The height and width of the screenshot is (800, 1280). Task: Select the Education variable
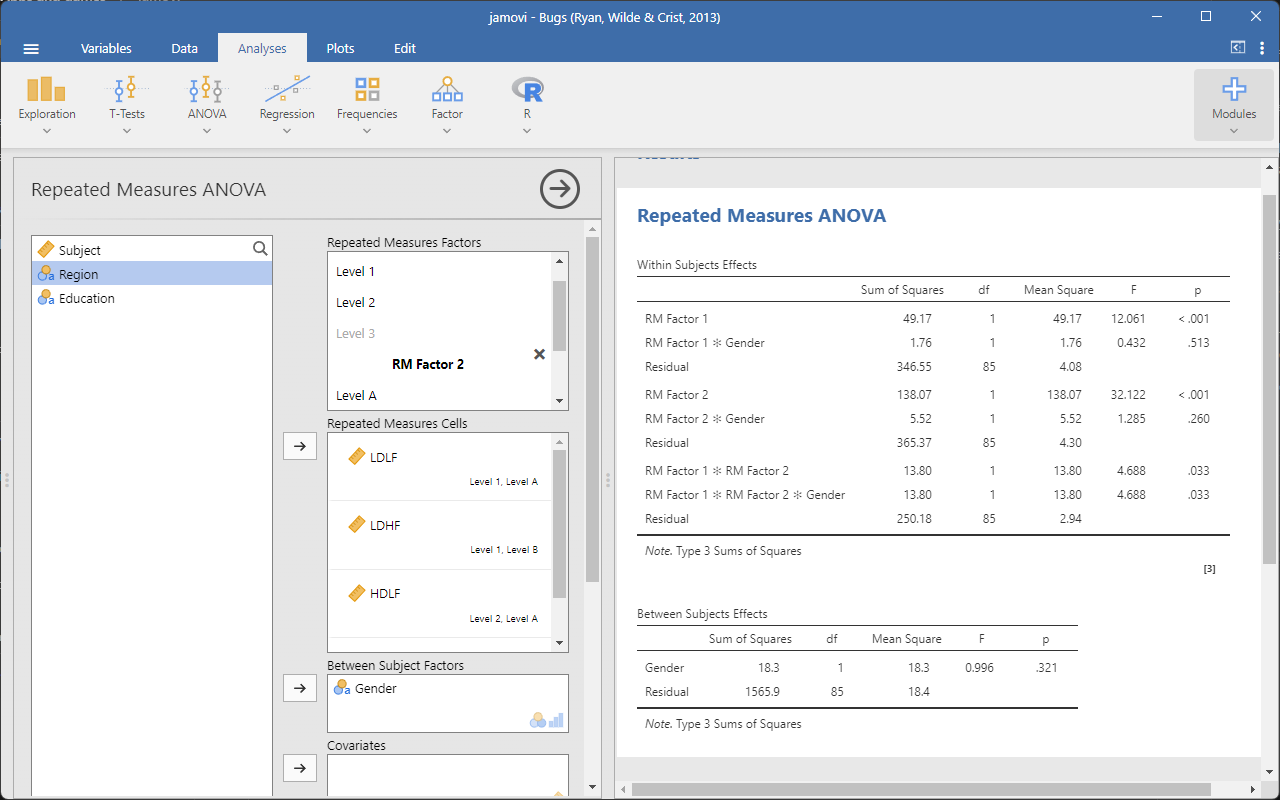pos(152,298)
